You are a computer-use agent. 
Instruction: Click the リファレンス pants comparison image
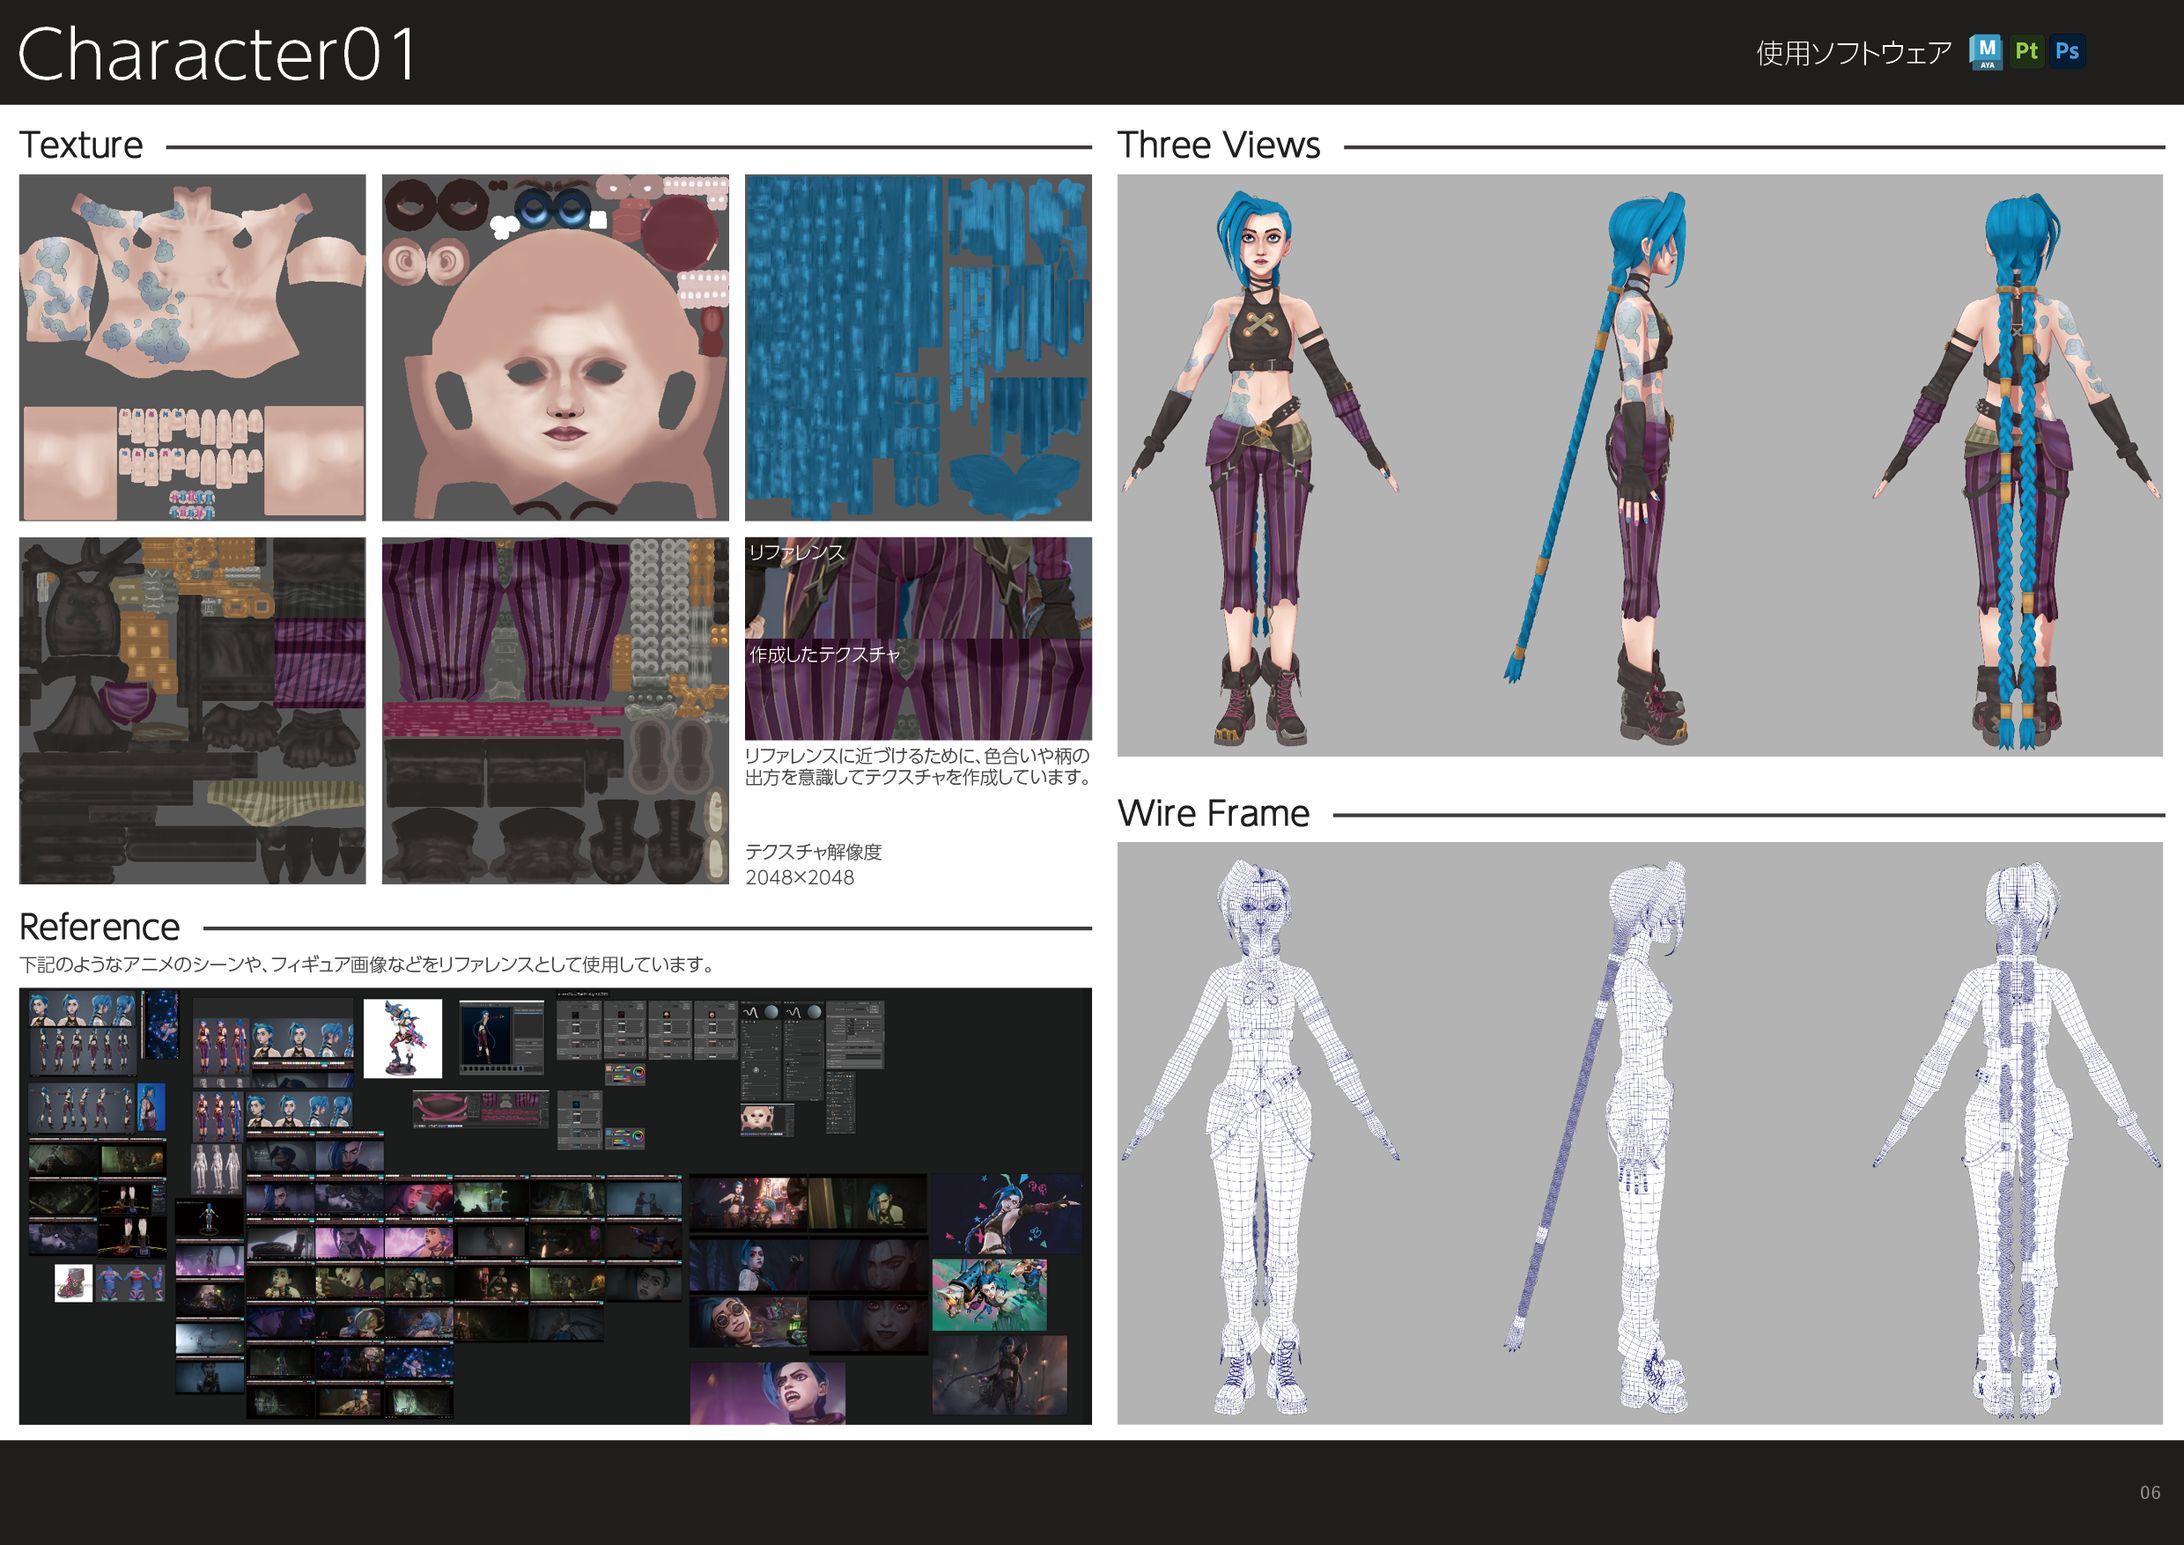point(917,588)
